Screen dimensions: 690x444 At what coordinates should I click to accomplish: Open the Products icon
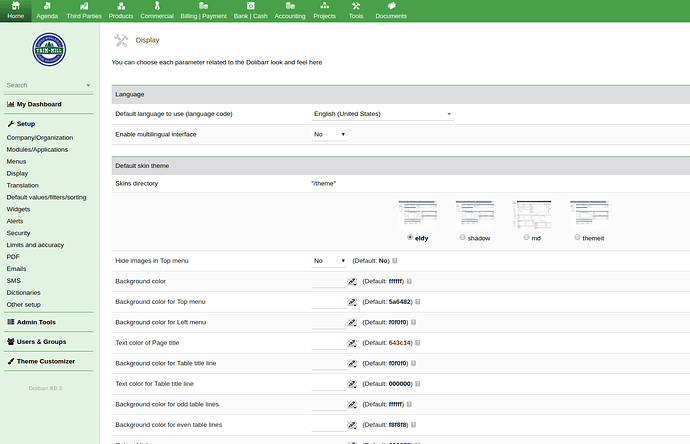coord(121,6)
